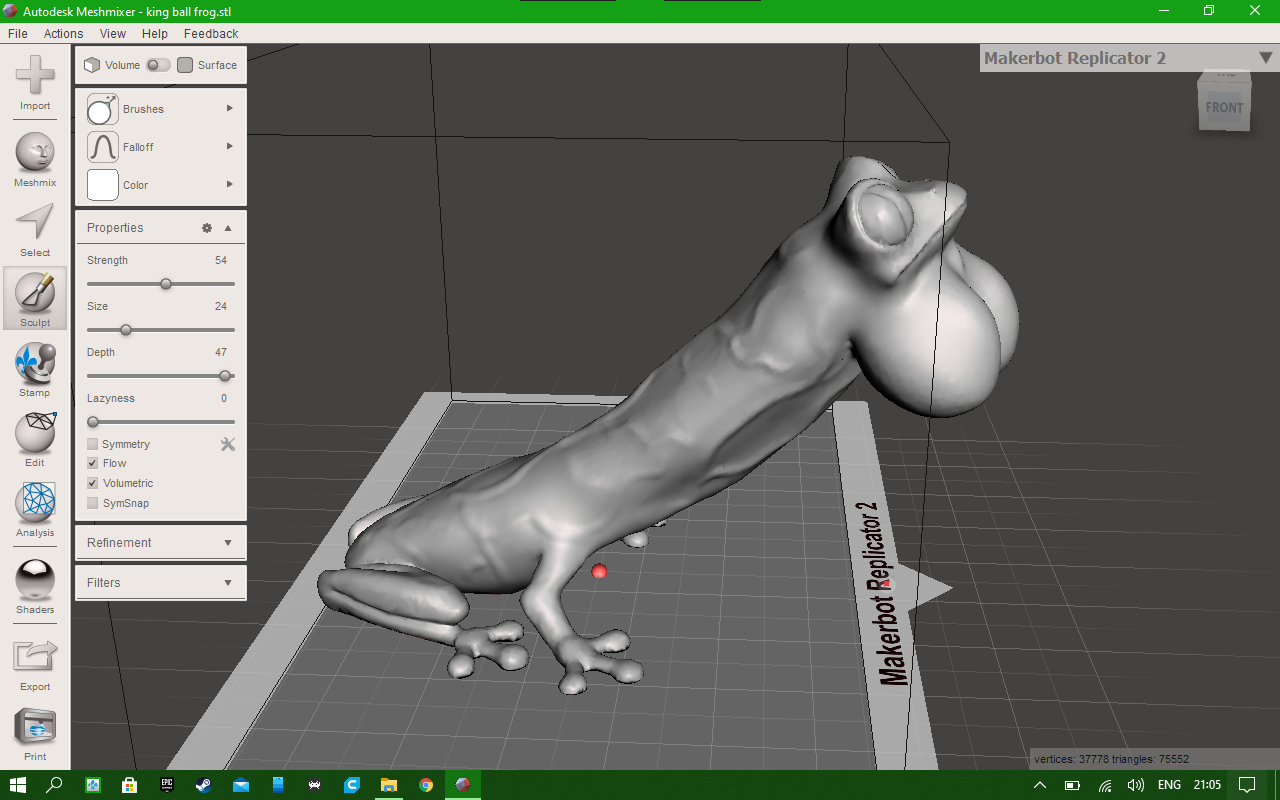The width and height of the screenshot is (1280, 800).
Task: Open the Help menu
Action: [x=155, y=33]
